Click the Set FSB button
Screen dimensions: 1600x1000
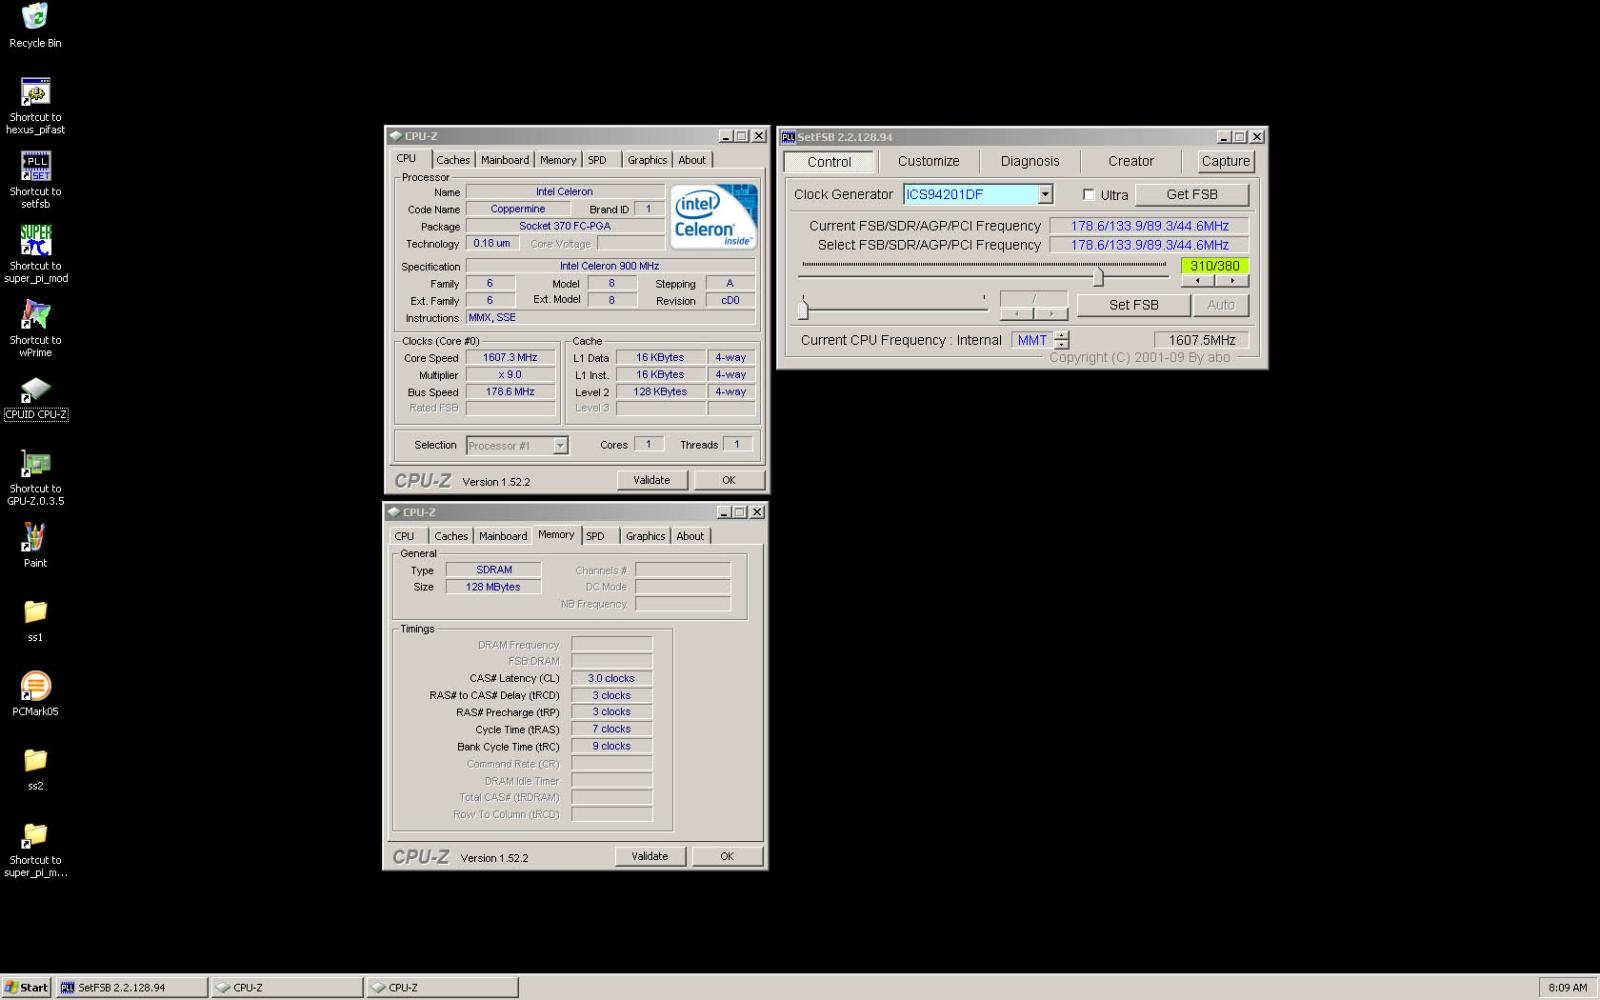coord(1133,305)
